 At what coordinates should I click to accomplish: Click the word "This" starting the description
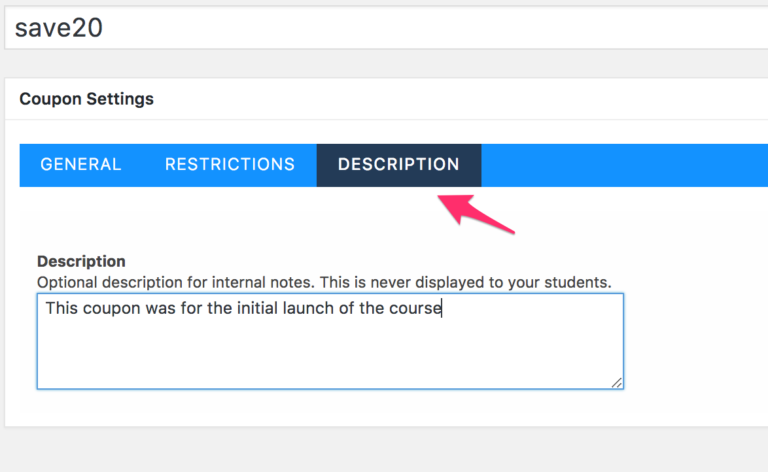click(x=62, y=308)
